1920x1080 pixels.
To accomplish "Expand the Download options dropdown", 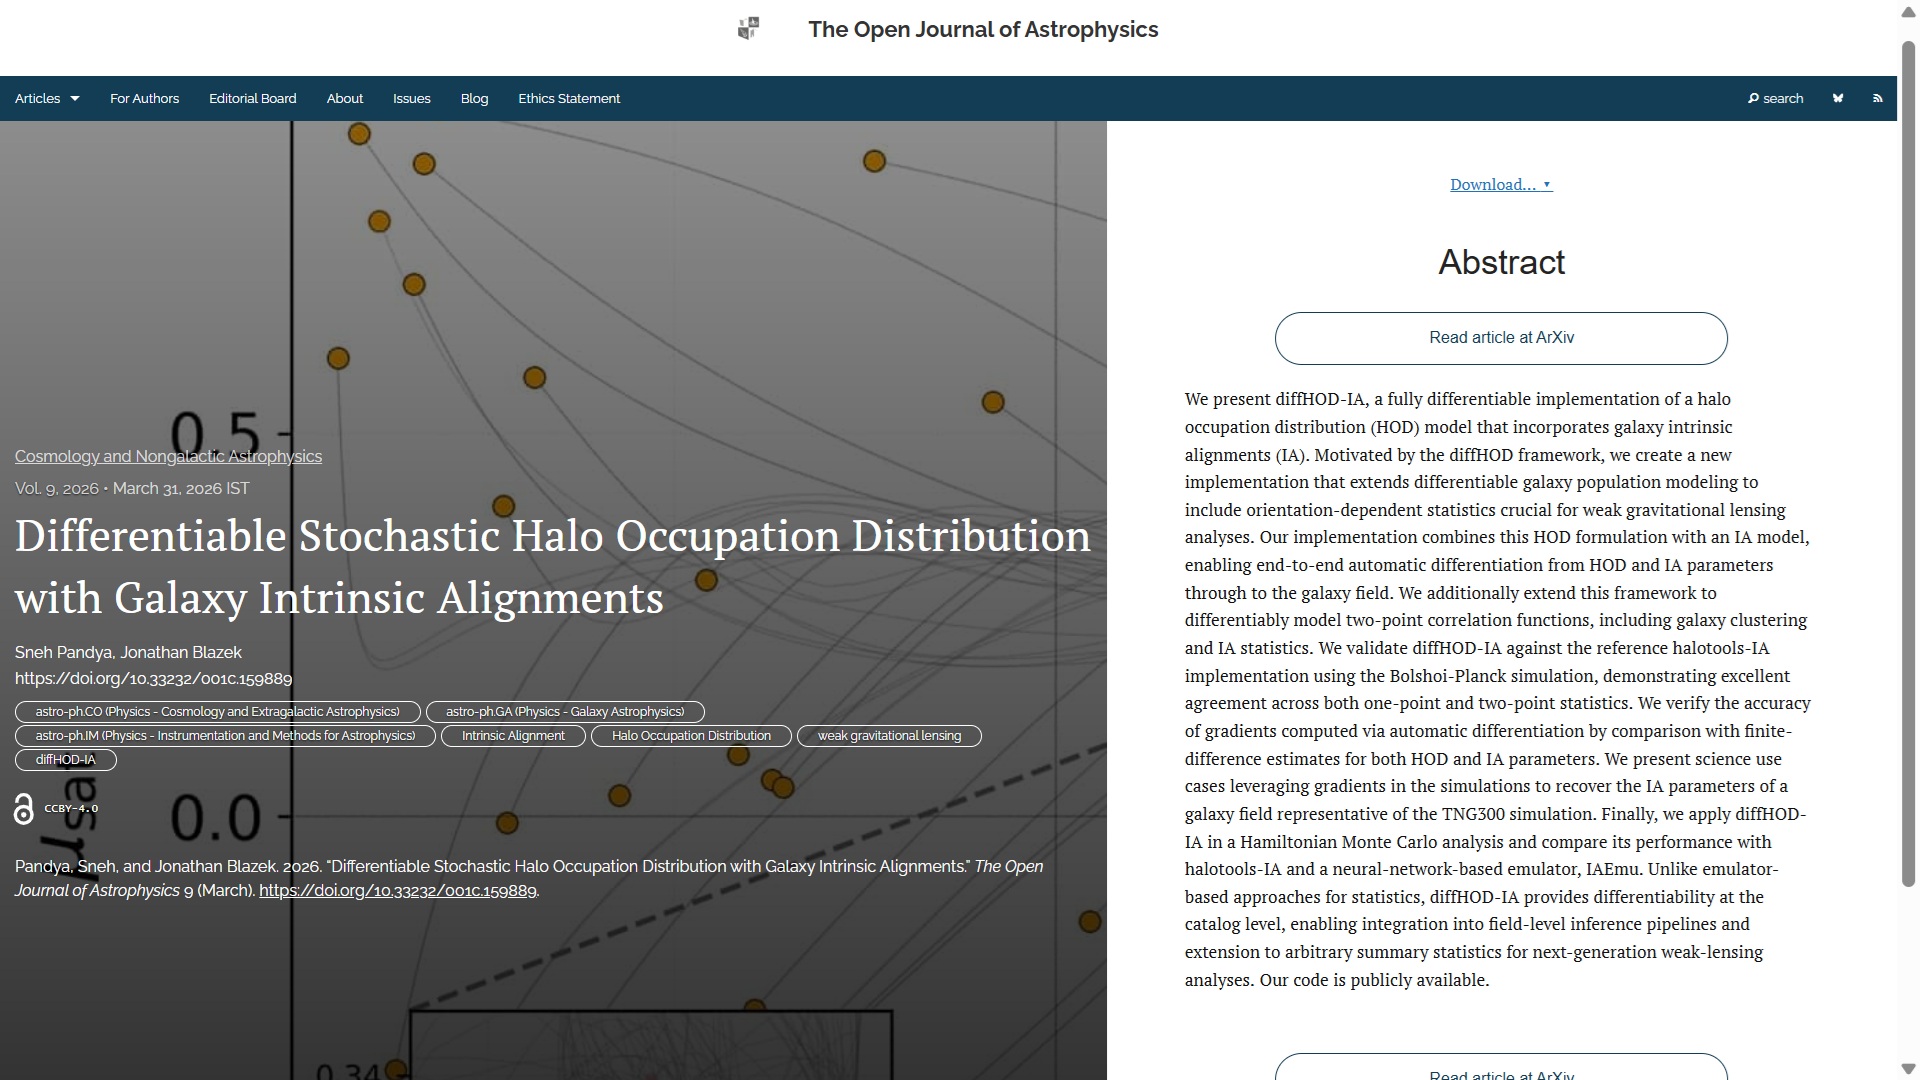I will click(x=1500, y=184).
